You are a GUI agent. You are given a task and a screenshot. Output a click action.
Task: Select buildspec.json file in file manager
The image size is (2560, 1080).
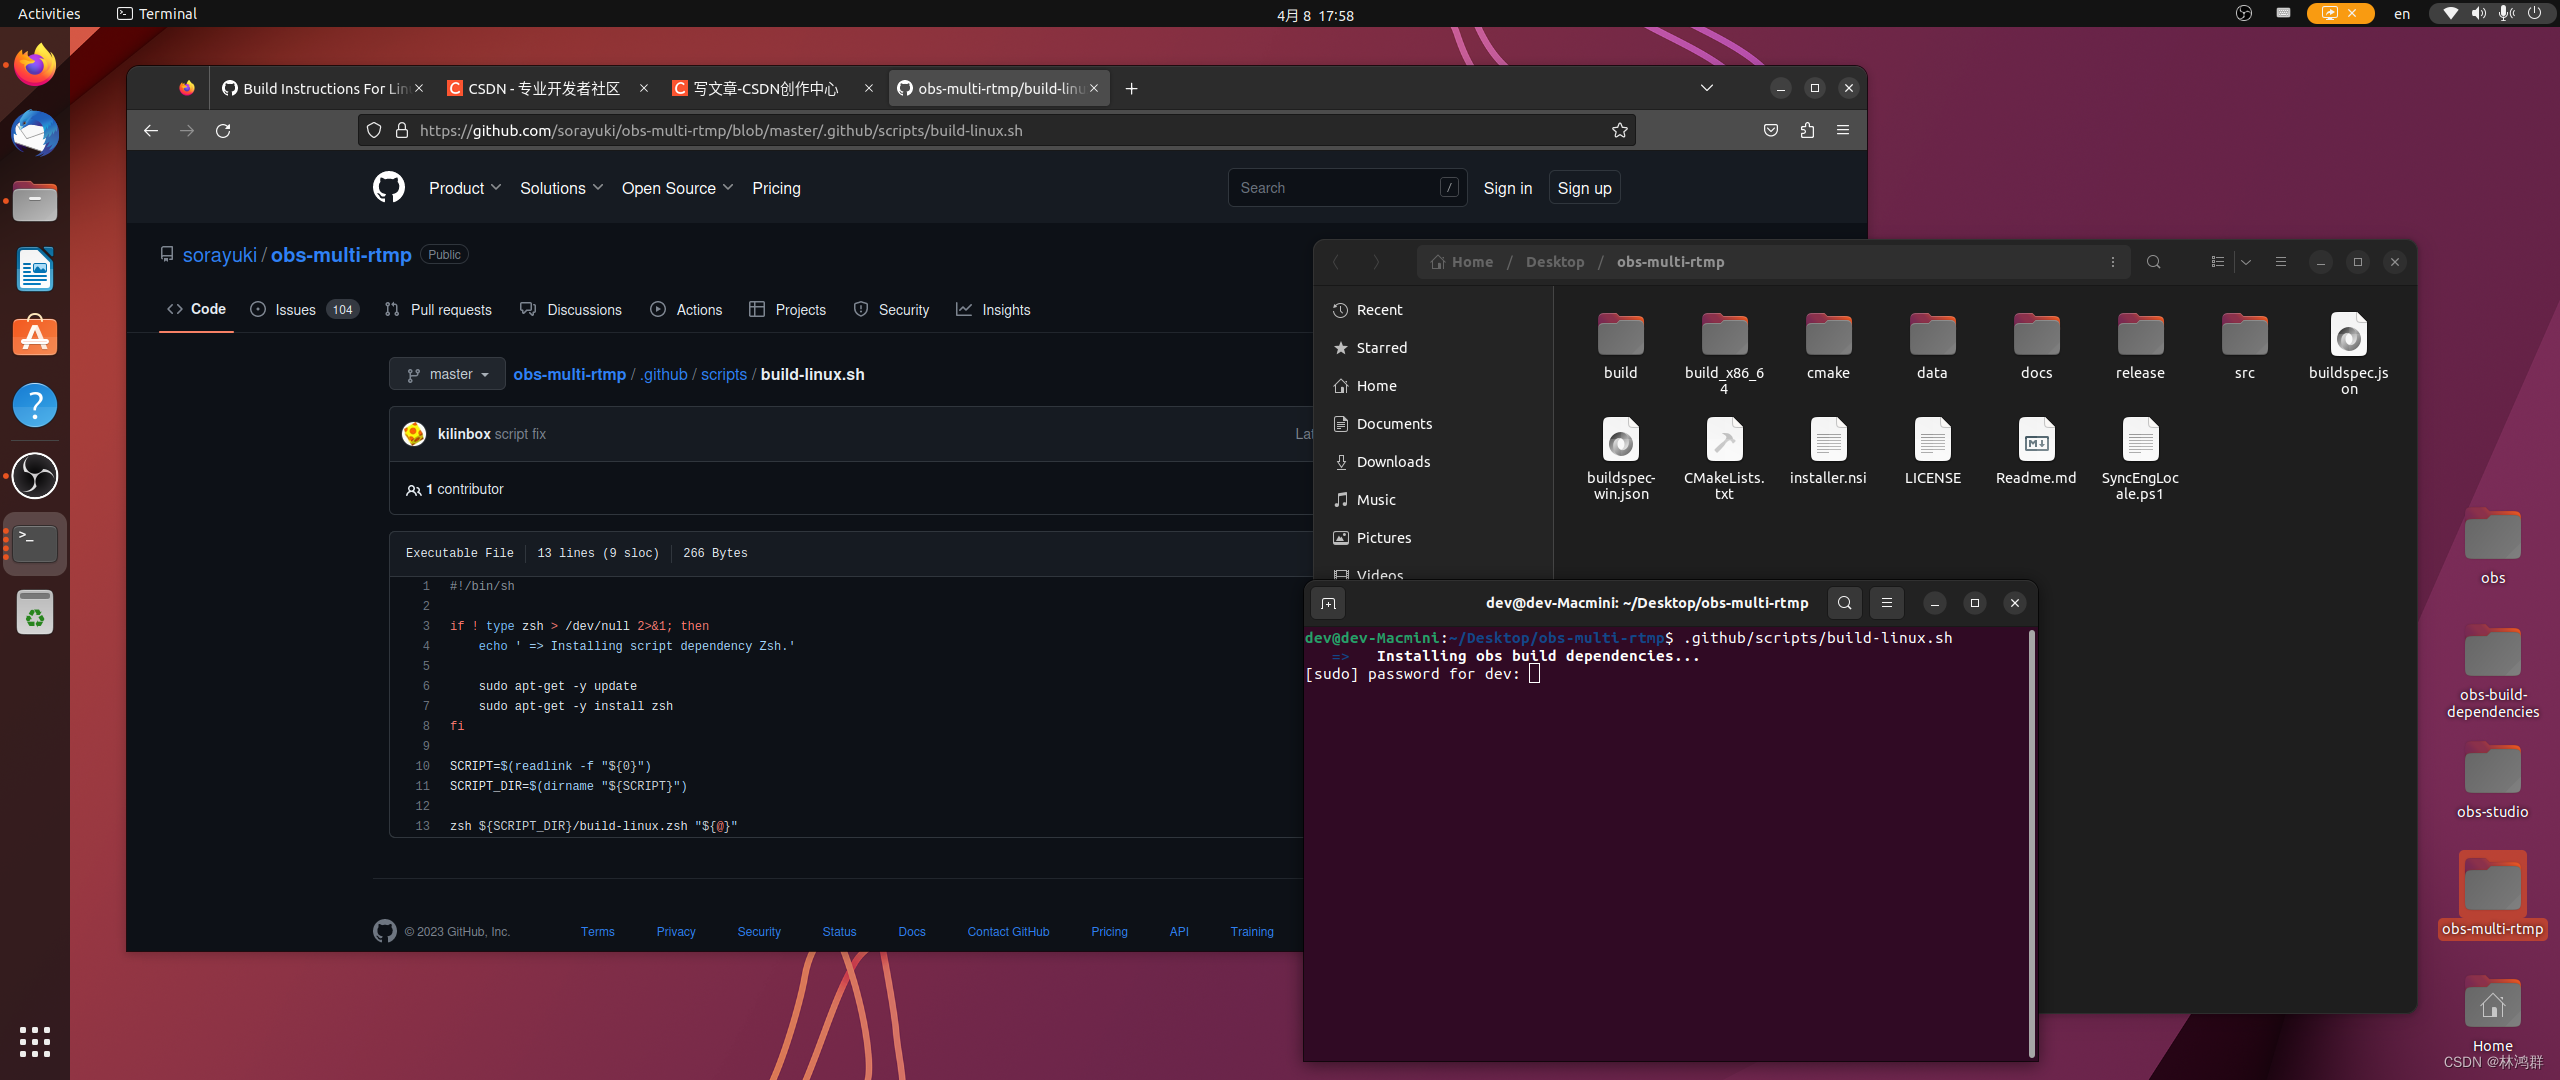click(x=2349, y=354)
